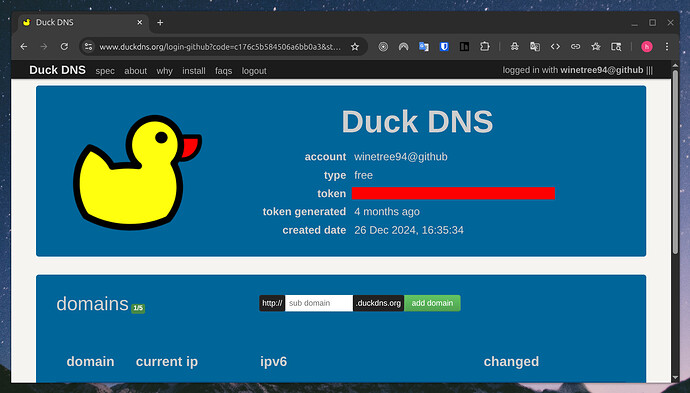
Task: Click the browser forward arrow
Action: (x=44, y=47)
